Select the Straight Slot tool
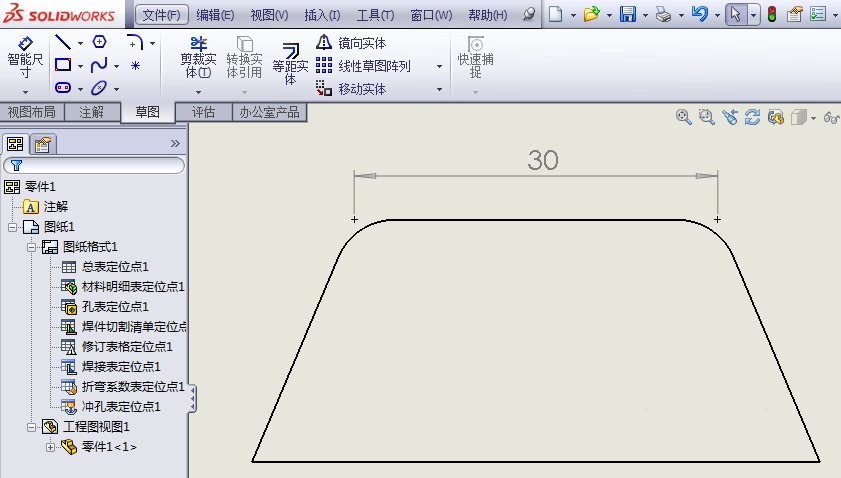Viewport: 841px width, 478px height. click(x=63, y=87)
